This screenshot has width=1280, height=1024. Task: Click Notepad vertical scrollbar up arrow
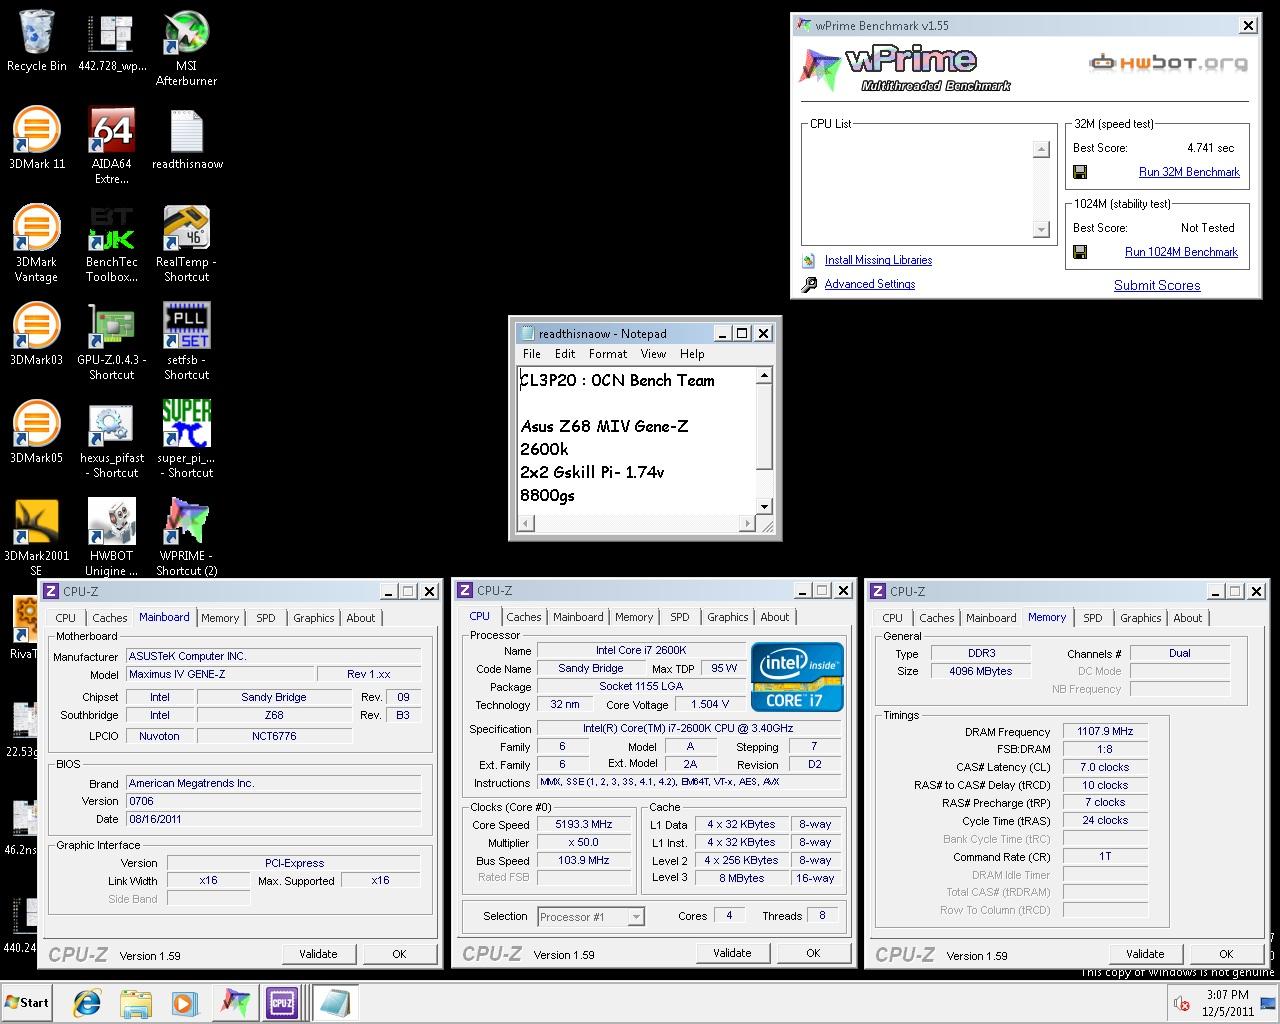point(764,376)
